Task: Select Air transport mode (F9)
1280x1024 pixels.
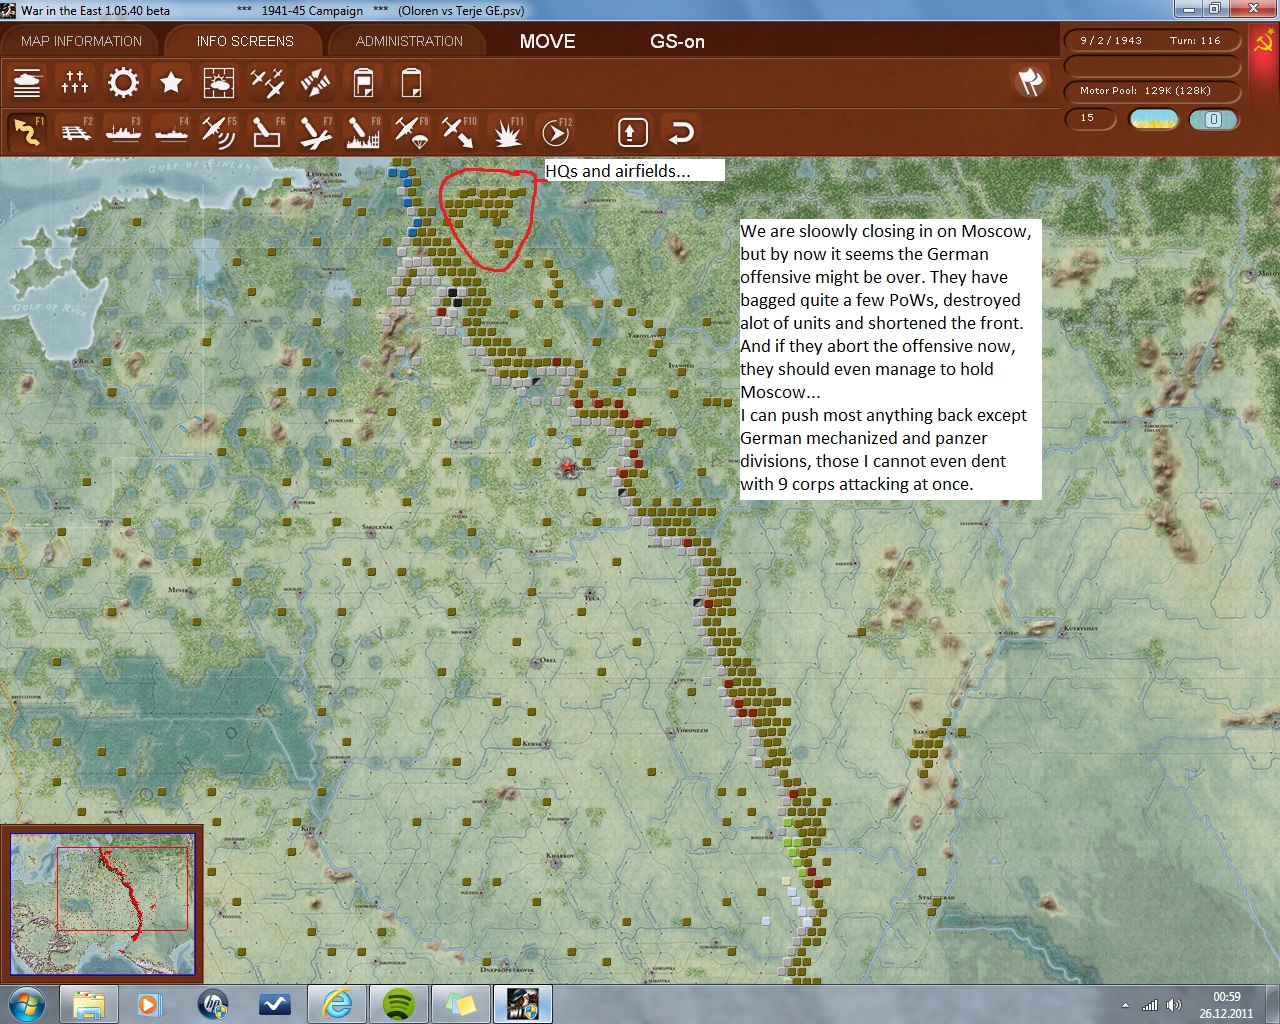Action: click(411, 132)
